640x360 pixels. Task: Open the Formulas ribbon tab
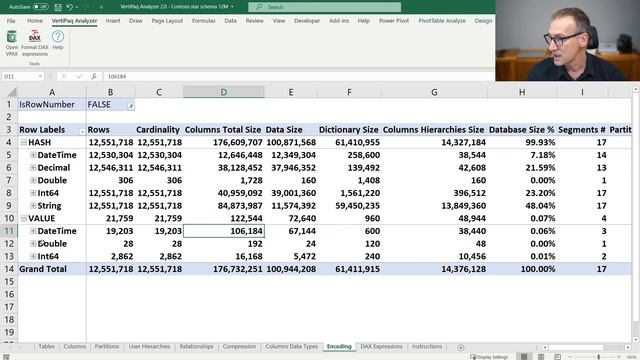(204, 20)
